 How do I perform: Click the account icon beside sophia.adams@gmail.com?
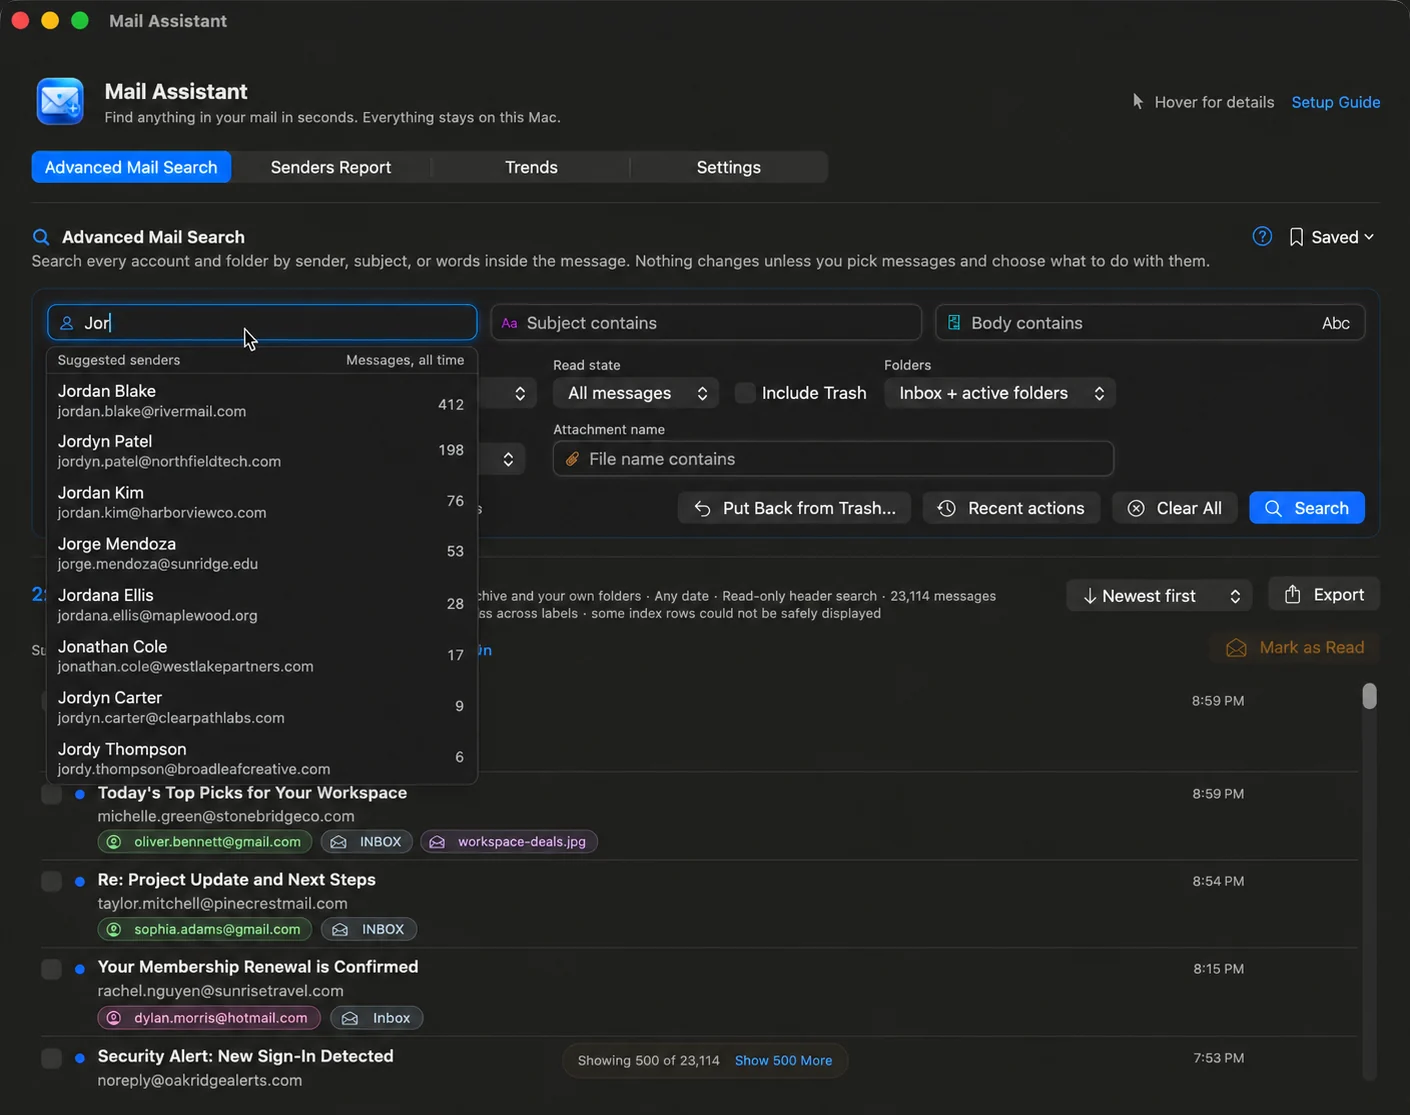pyautogui.click(x=114, y=930)
